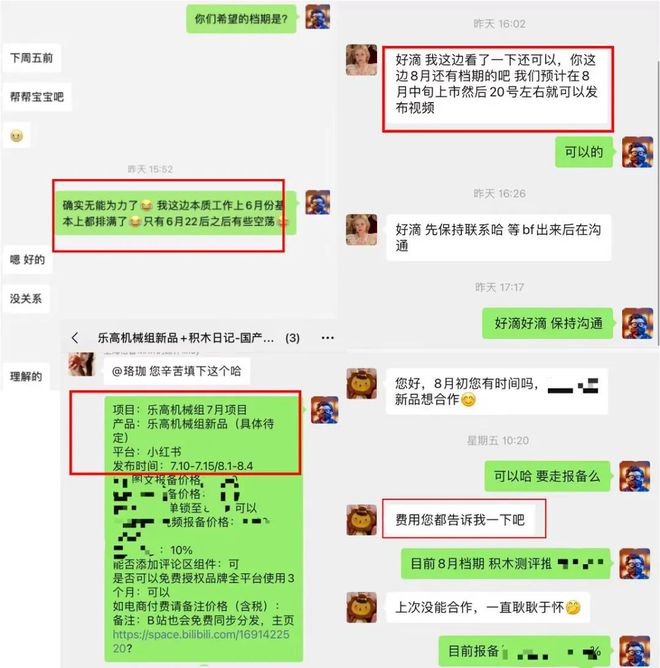Tap the '没关系' message bubble
The width and height of the screenshot is (660, 668).
tap(26, 299)
